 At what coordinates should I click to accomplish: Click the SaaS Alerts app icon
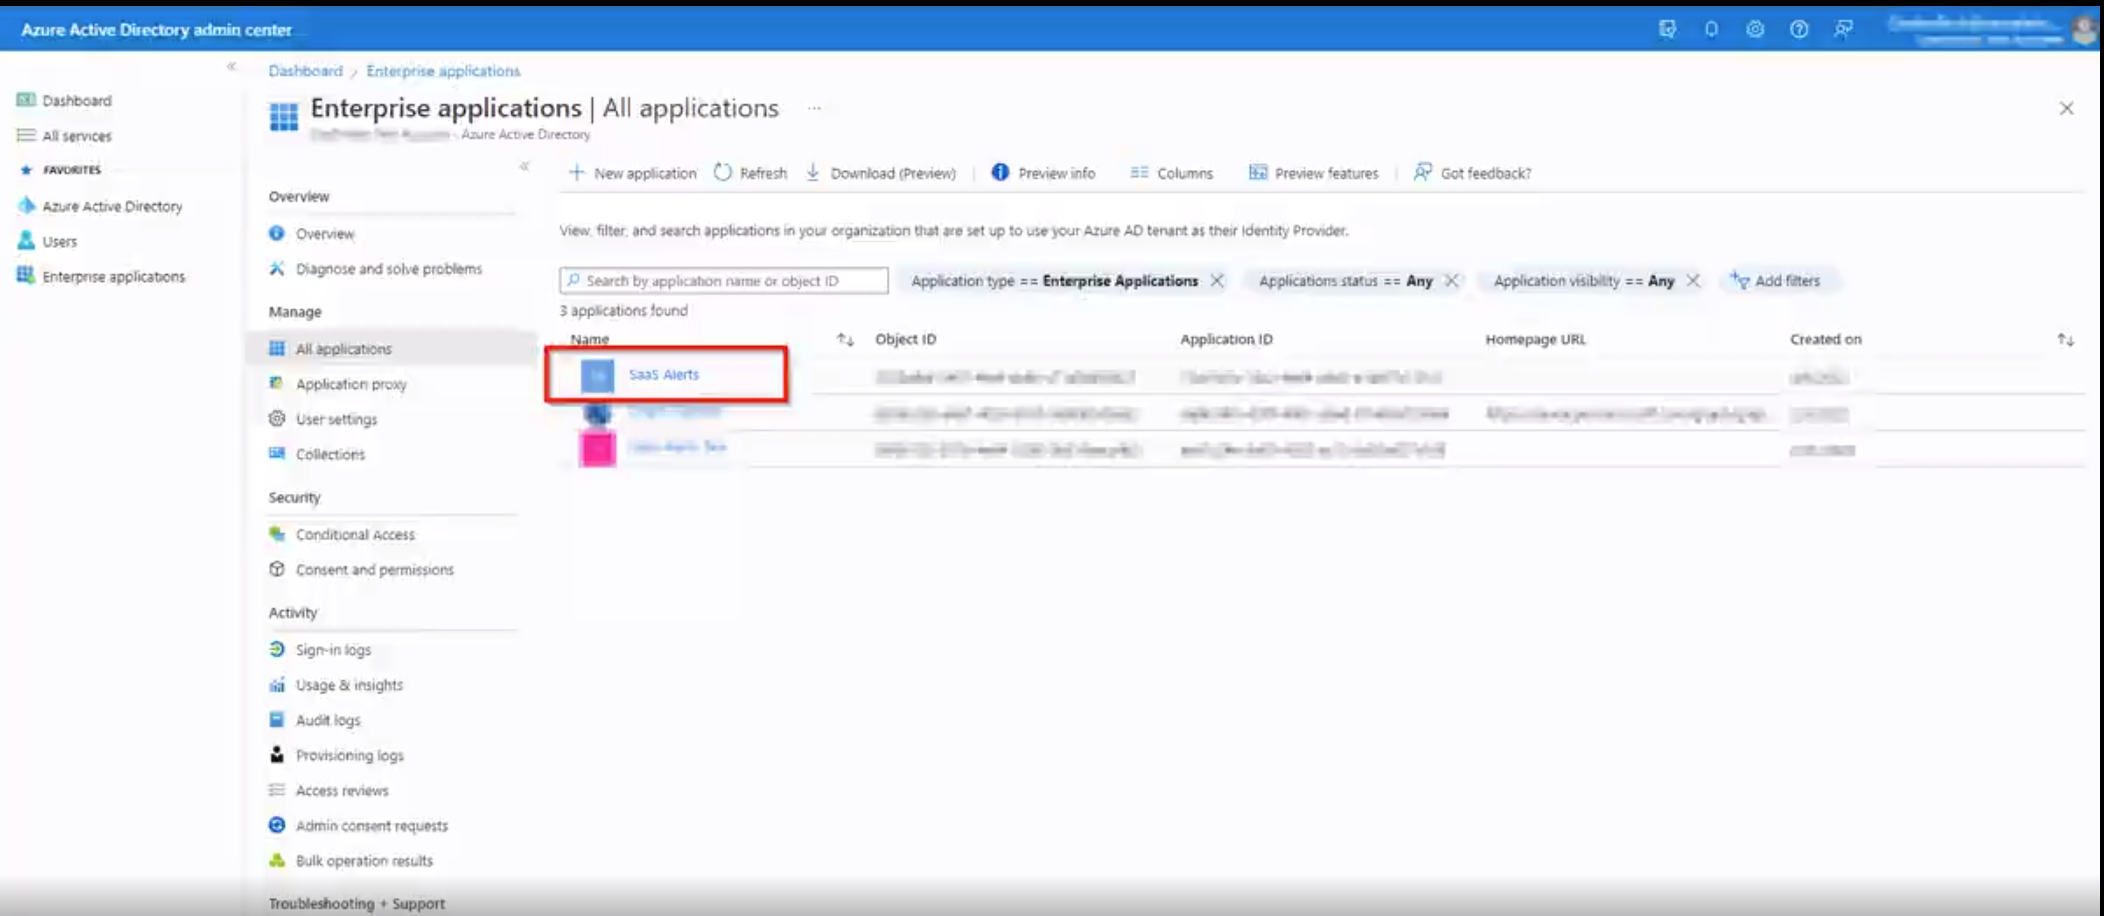(597, 376)
